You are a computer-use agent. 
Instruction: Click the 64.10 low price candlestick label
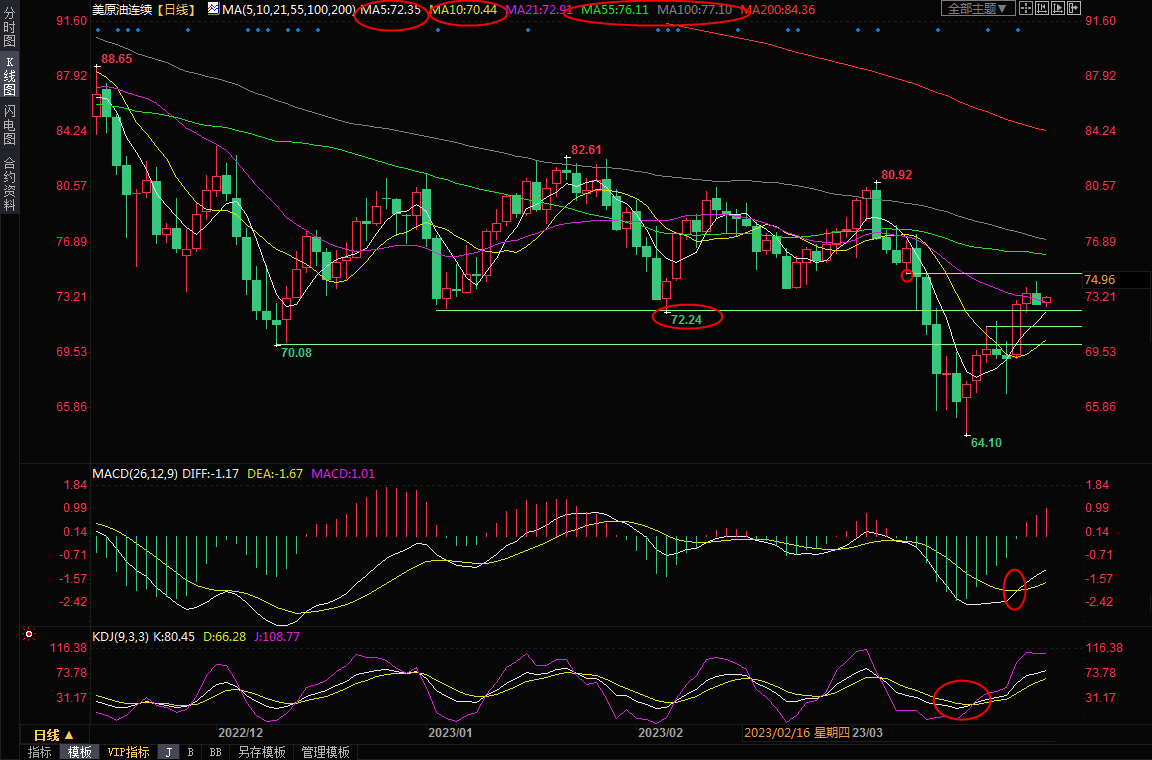click(985, 442)
